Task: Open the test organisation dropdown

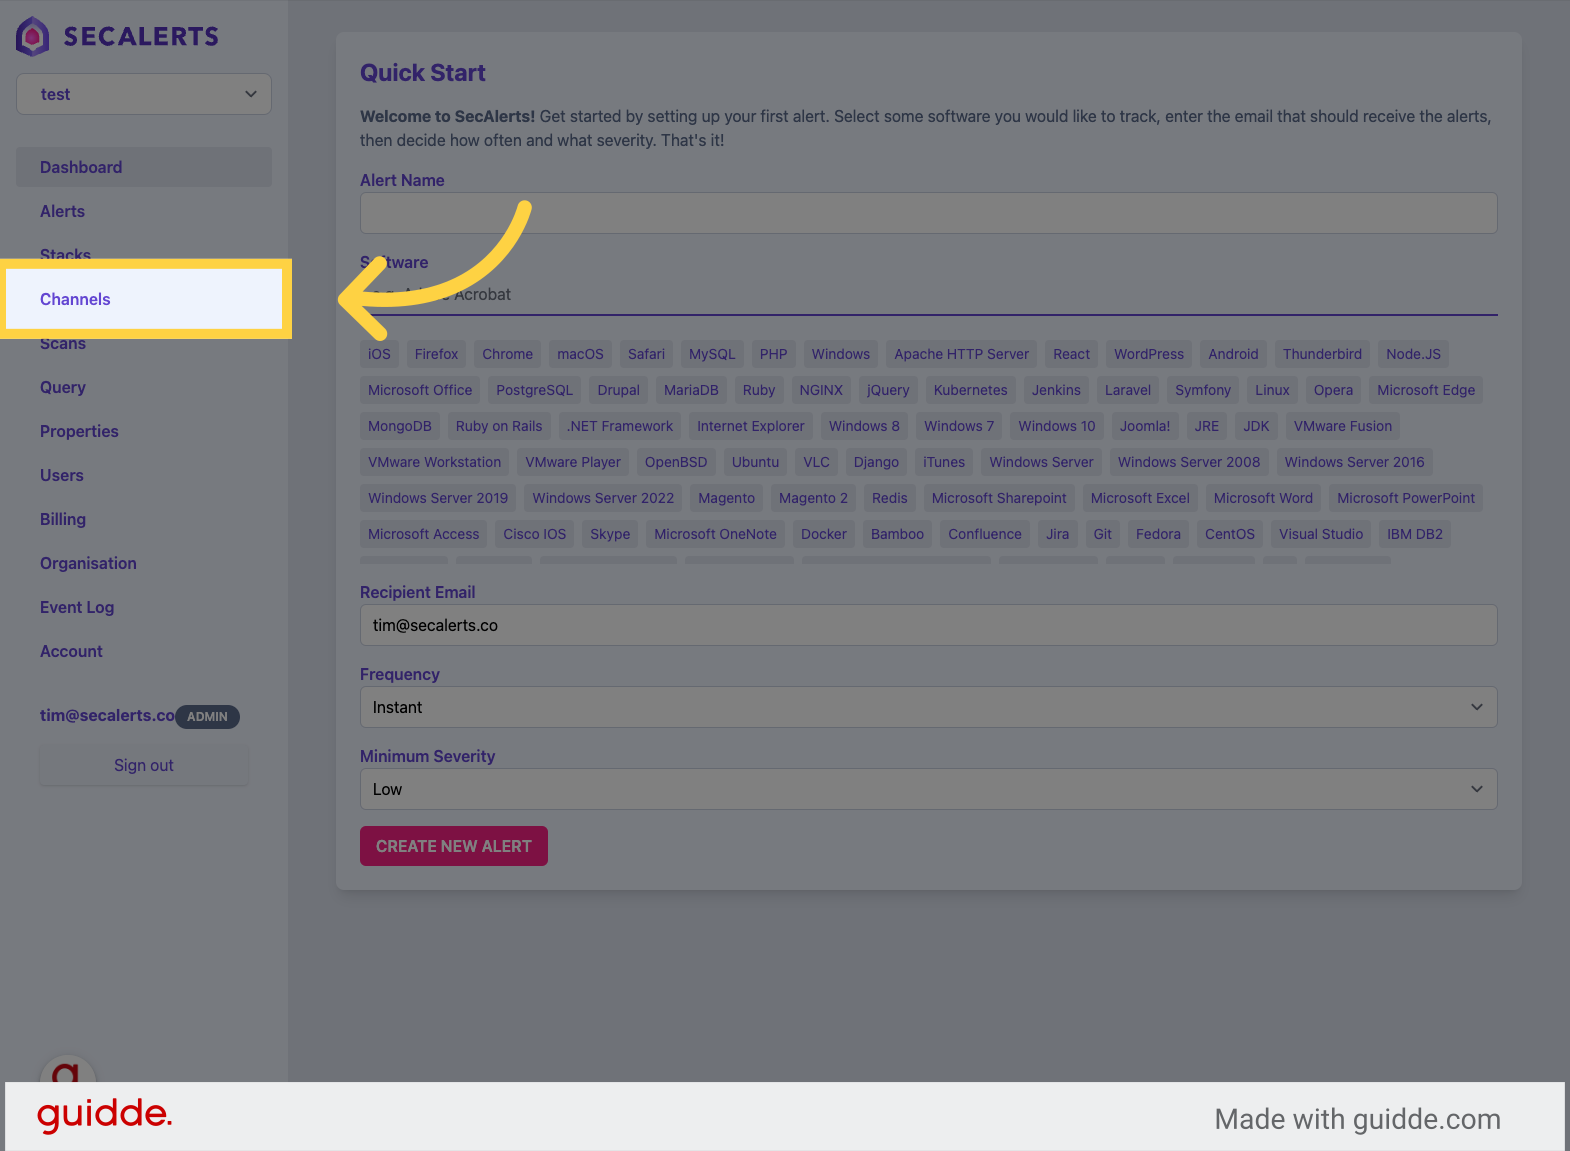Action: 144,94
